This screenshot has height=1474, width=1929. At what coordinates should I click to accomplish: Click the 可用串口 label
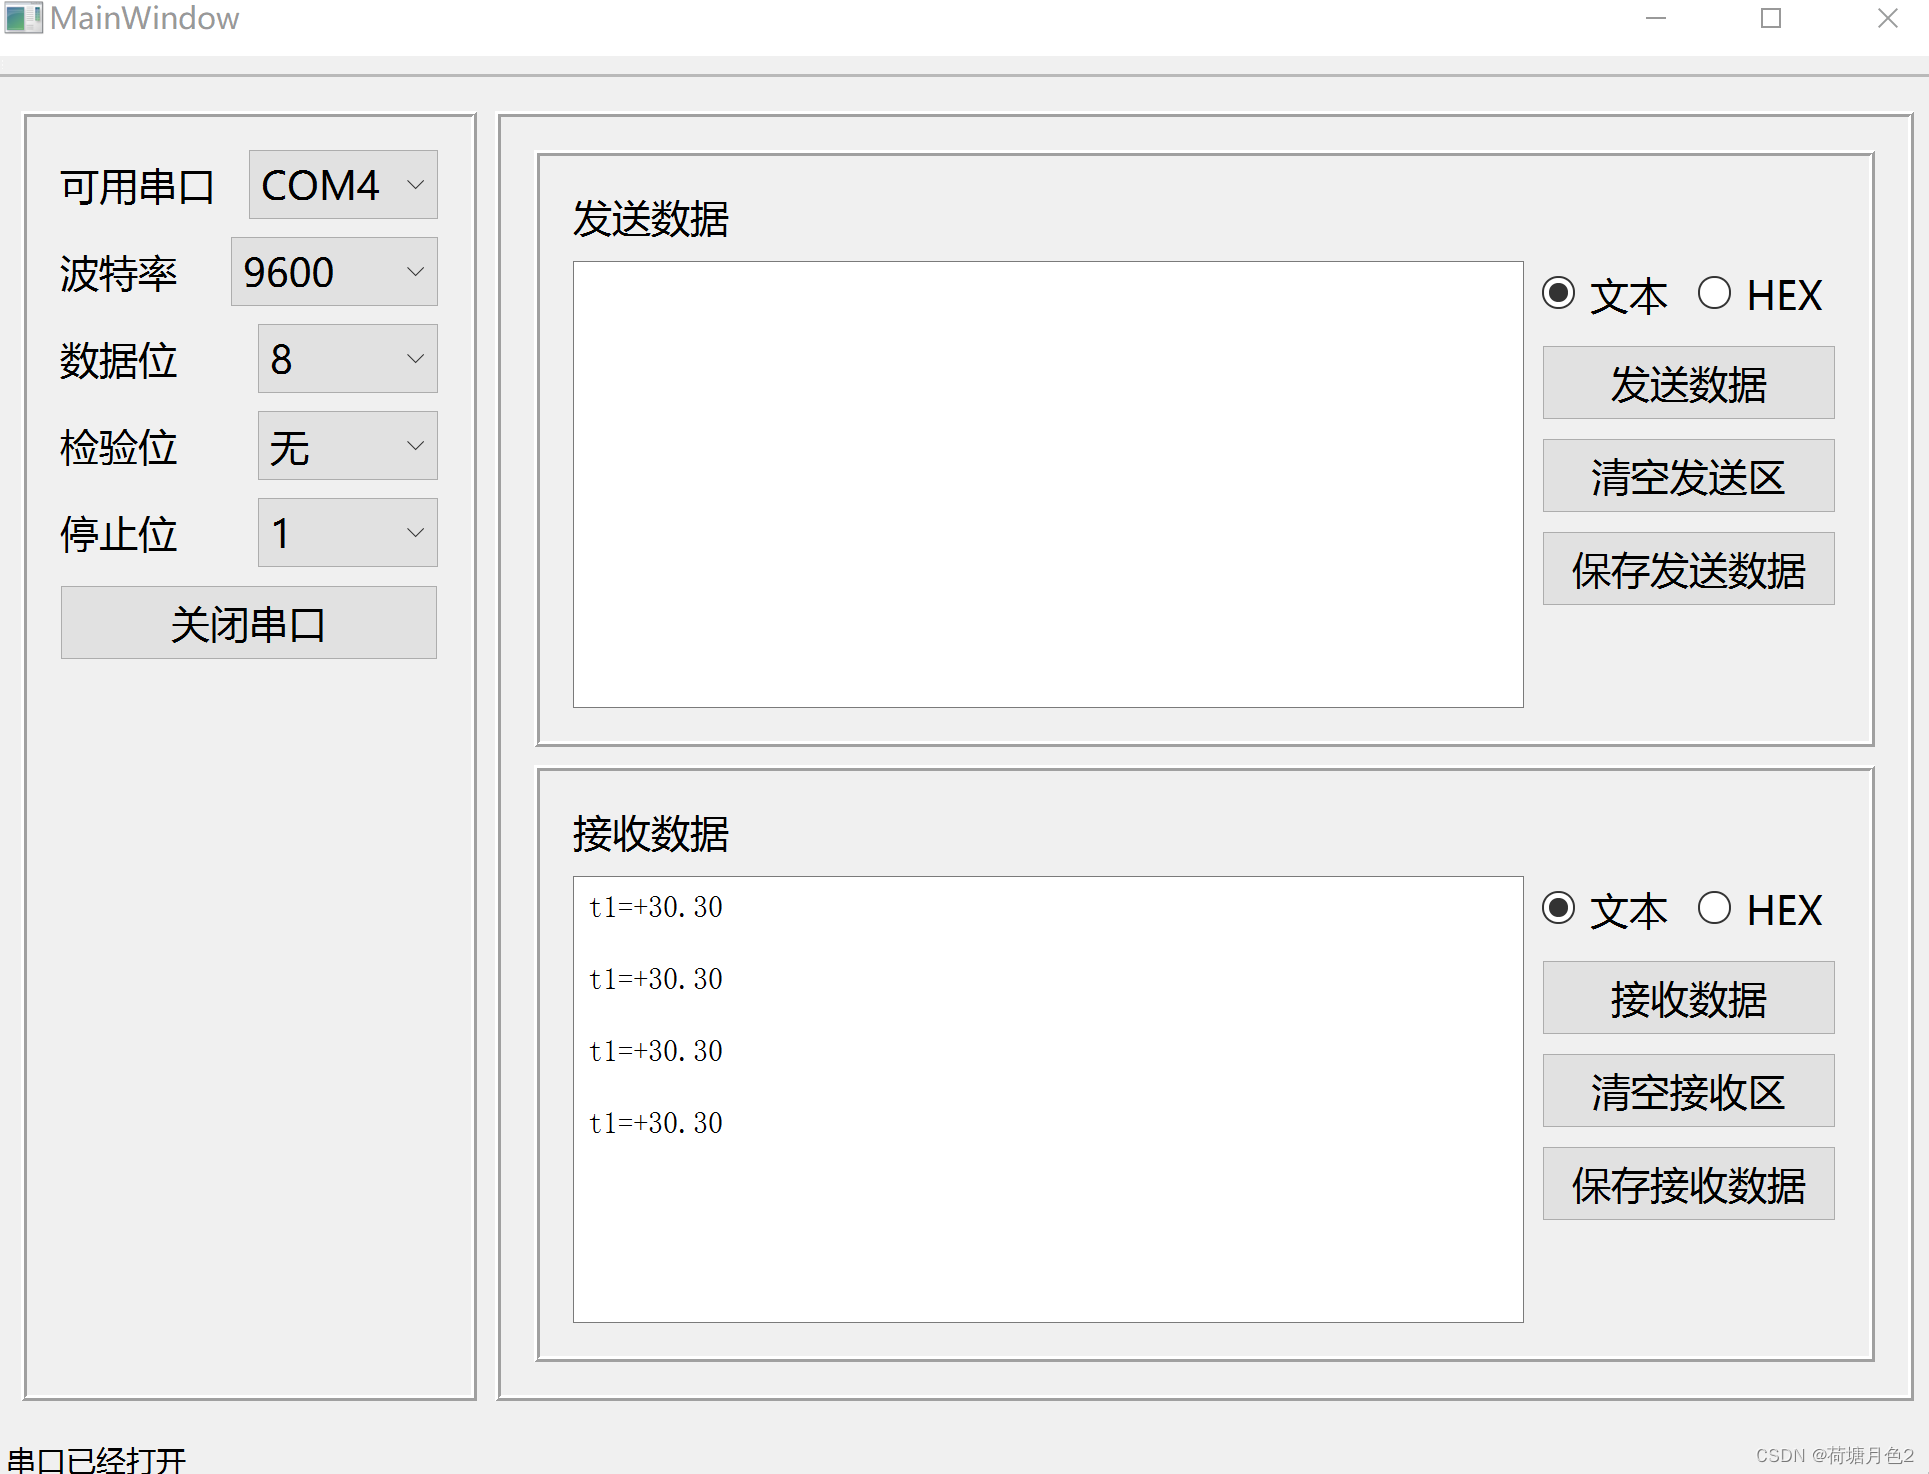click(x=137, y=187)
